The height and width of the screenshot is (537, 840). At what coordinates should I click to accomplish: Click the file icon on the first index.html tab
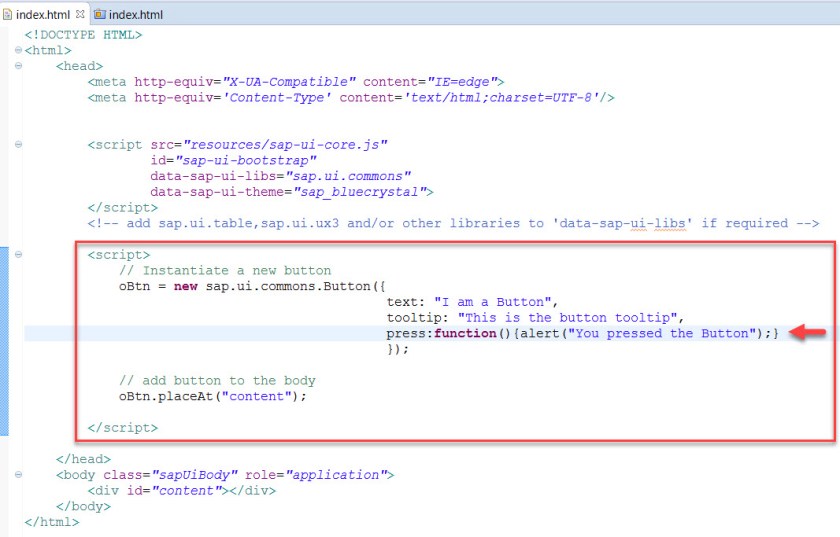coord(8,14)
